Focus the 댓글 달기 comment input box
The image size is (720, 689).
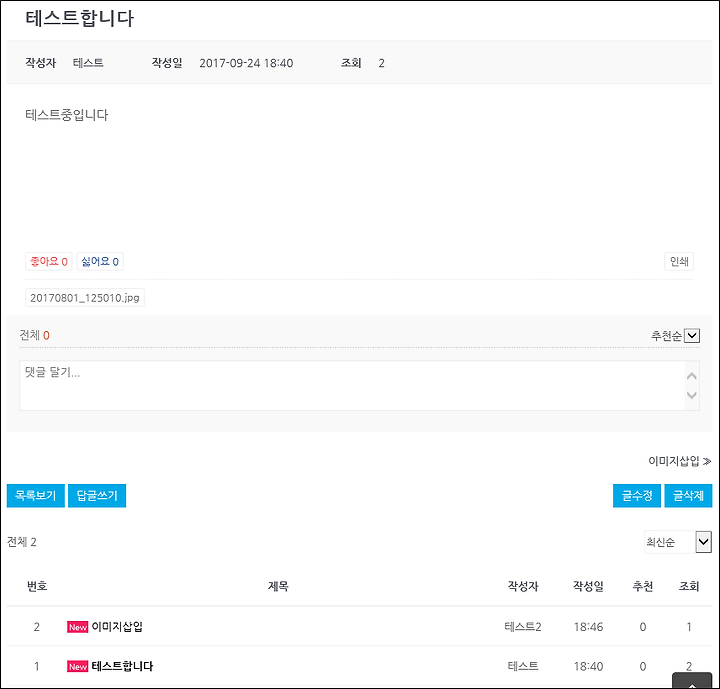coord(352,385)
